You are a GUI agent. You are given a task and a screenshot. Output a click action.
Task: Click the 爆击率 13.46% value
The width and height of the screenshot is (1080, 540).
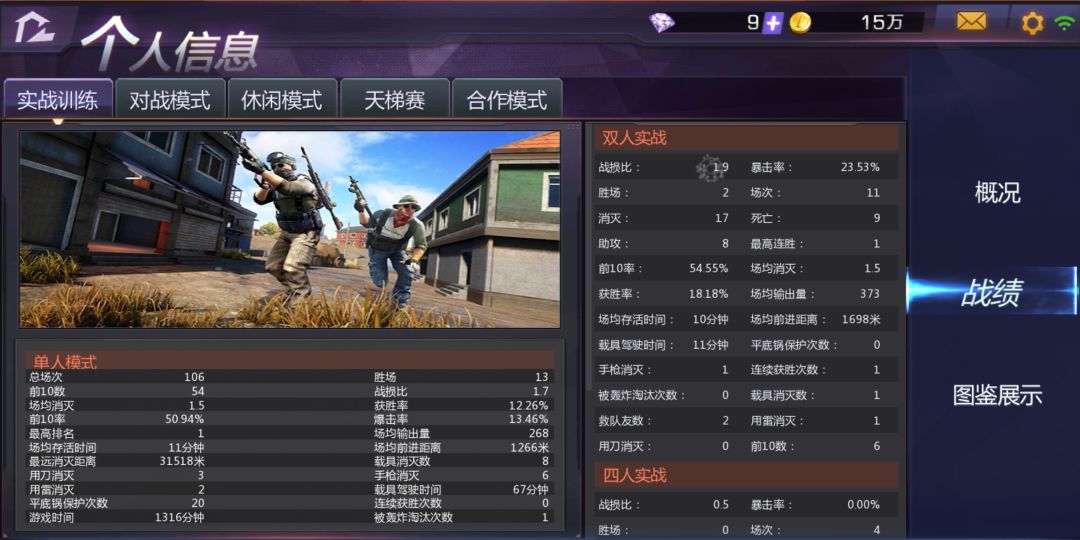click(x=528, y=419)
